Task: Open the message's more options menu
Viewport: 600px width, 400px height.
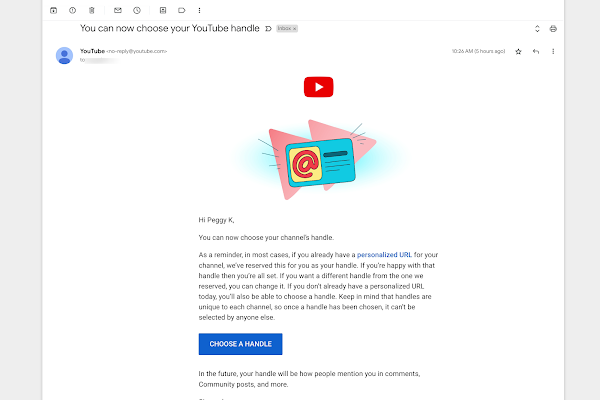Action: coord(553,51)
